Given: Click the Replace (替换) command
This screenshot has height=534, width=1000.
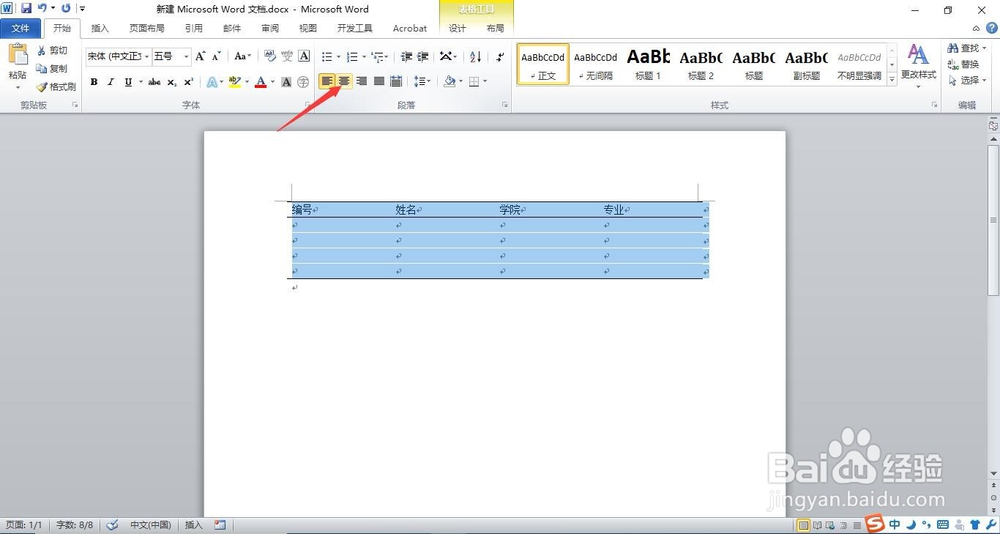Looking at the screenshot, I should 964,64.
